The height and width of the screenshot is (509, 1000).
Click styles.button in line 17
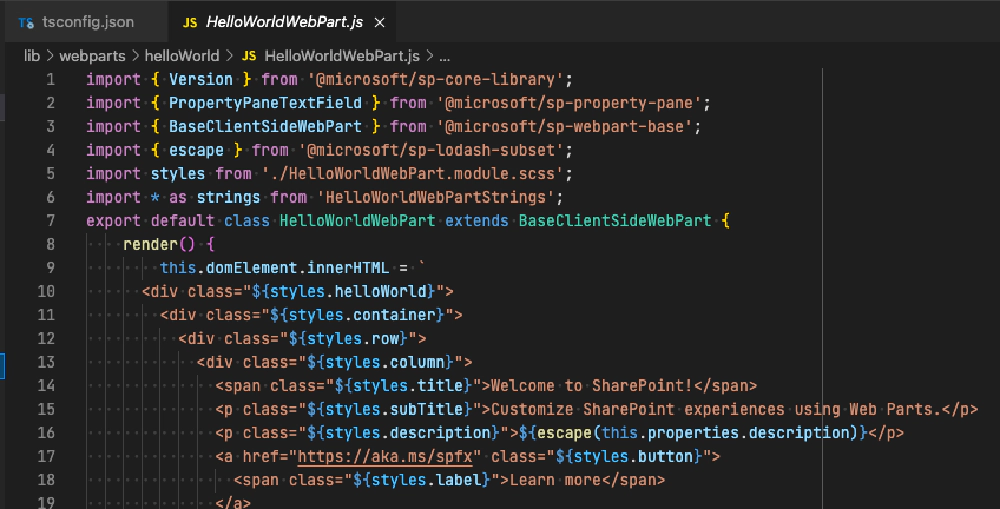[x=633, y=456]
